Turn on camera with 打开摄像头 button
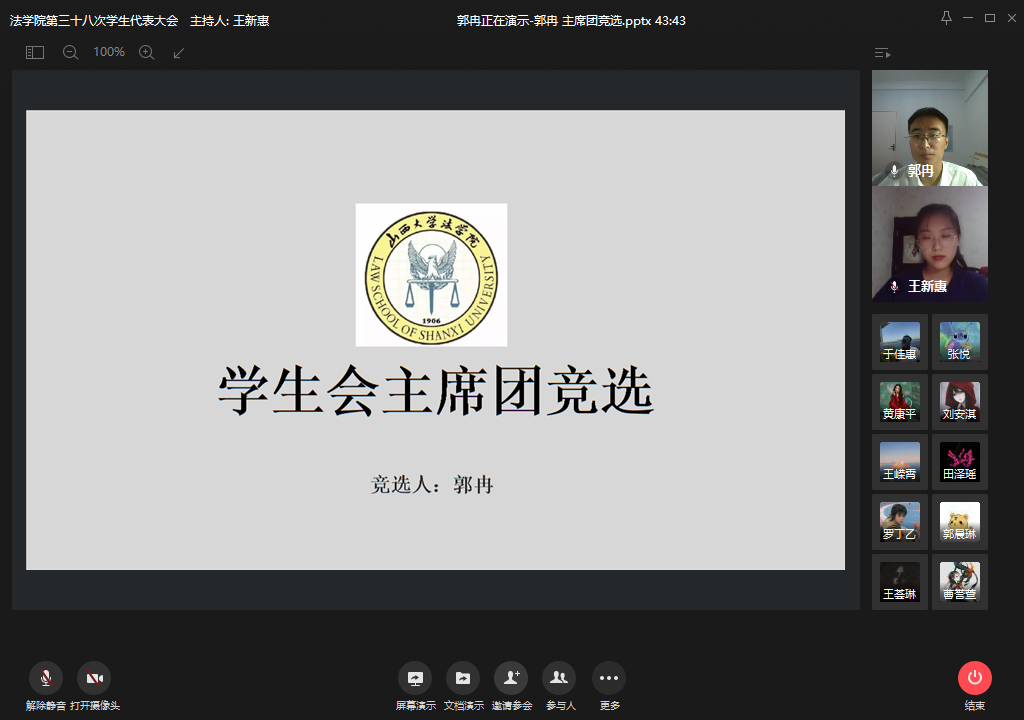The image size is (1024, 720). (95, 687)
